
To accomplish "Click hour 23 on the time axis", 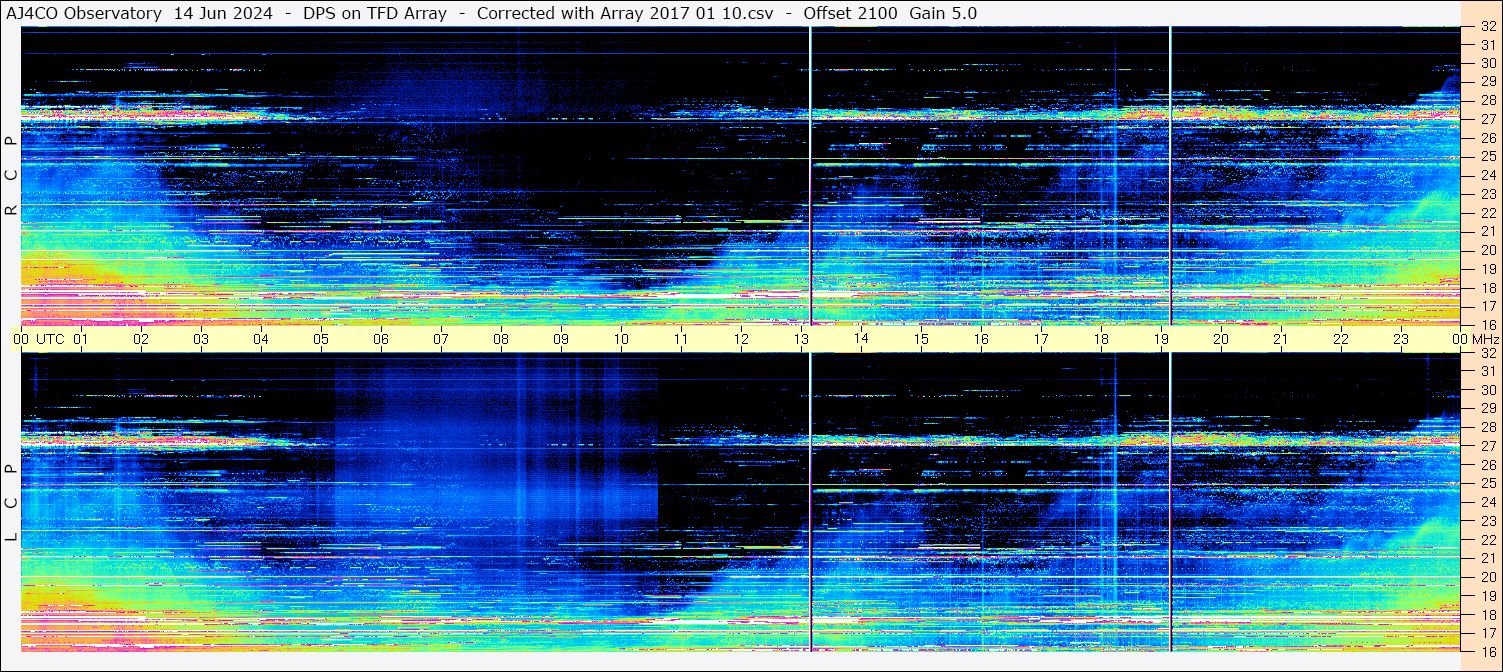I will [x=1401, y=339].
